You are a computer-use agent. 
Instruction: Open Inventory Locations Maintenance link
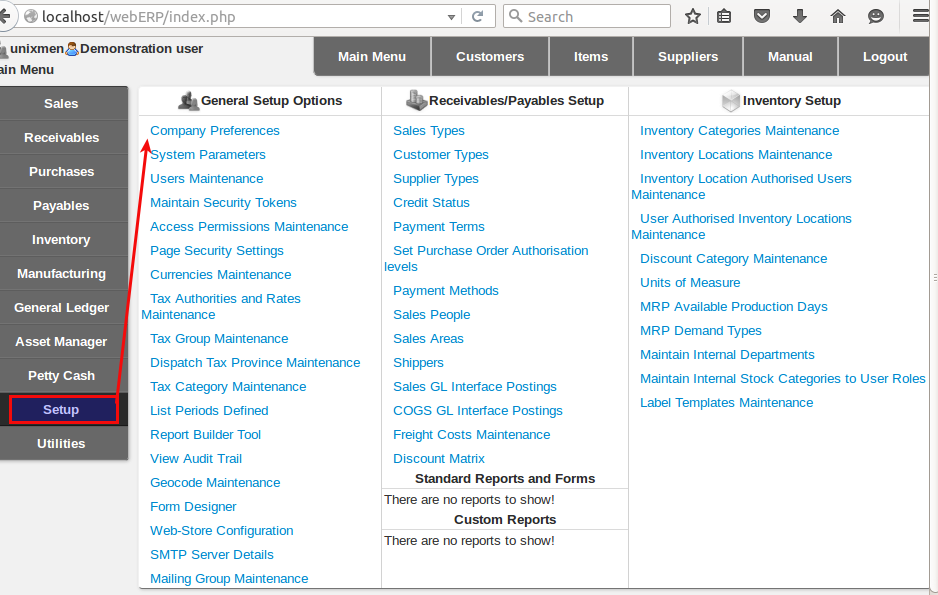click(736, 155)
